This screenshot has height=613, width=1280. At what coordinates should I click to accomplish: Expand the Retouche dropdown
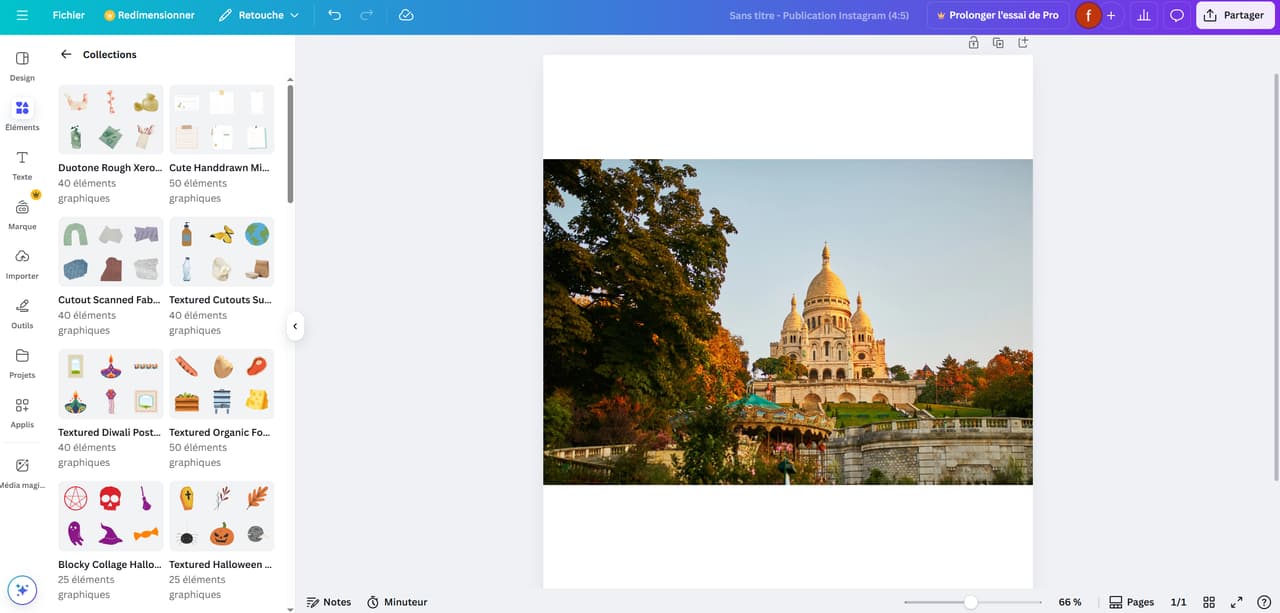coord(259,15)
